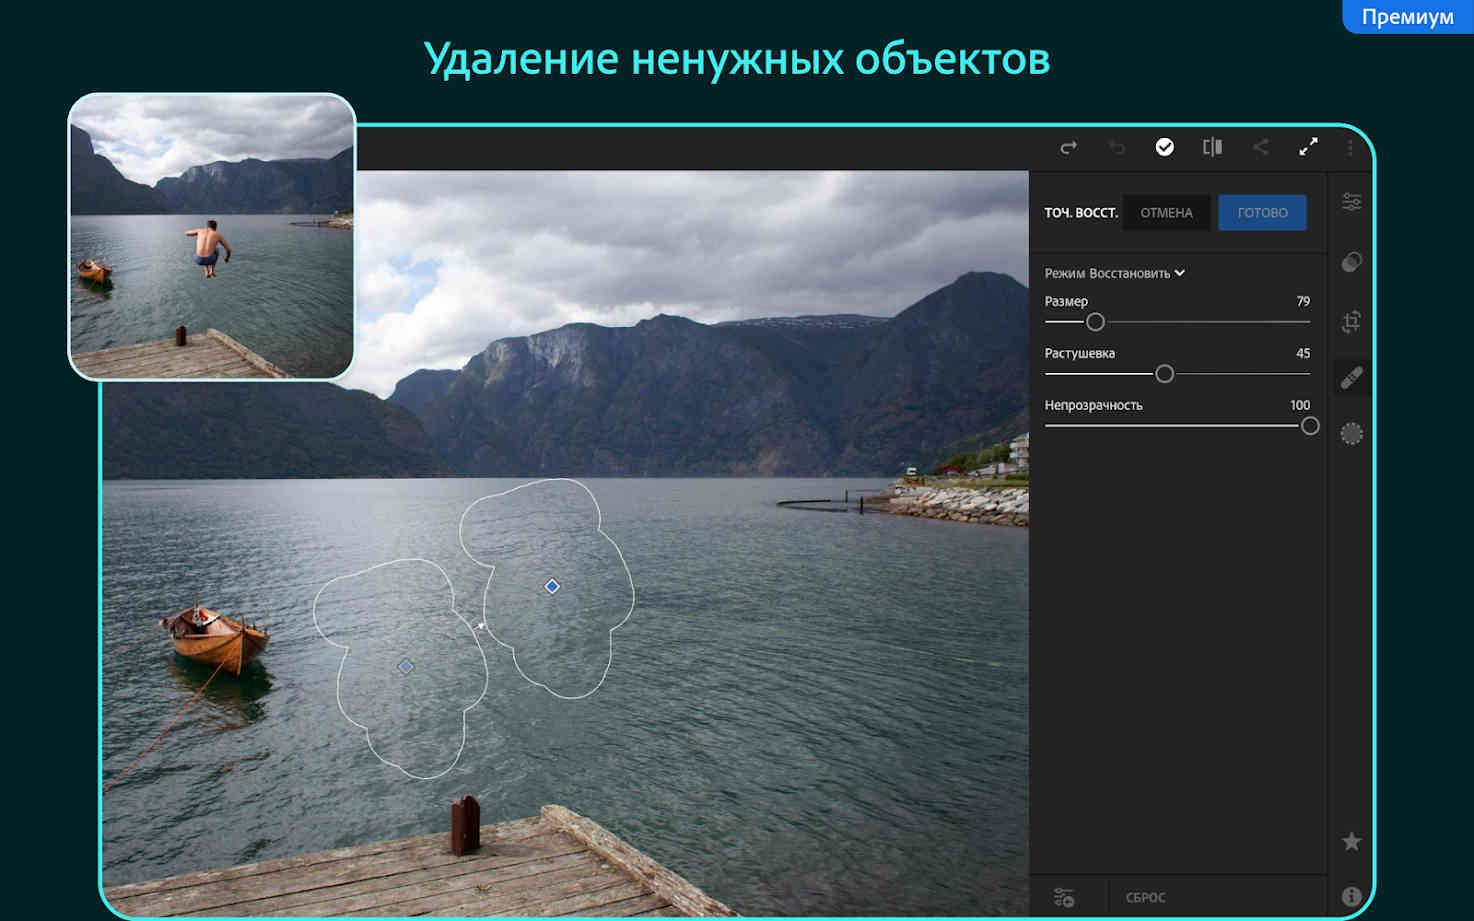Click ОТМЕНА to cancel healing
The image size is (1474, 921).
(x=1166, y=213)
